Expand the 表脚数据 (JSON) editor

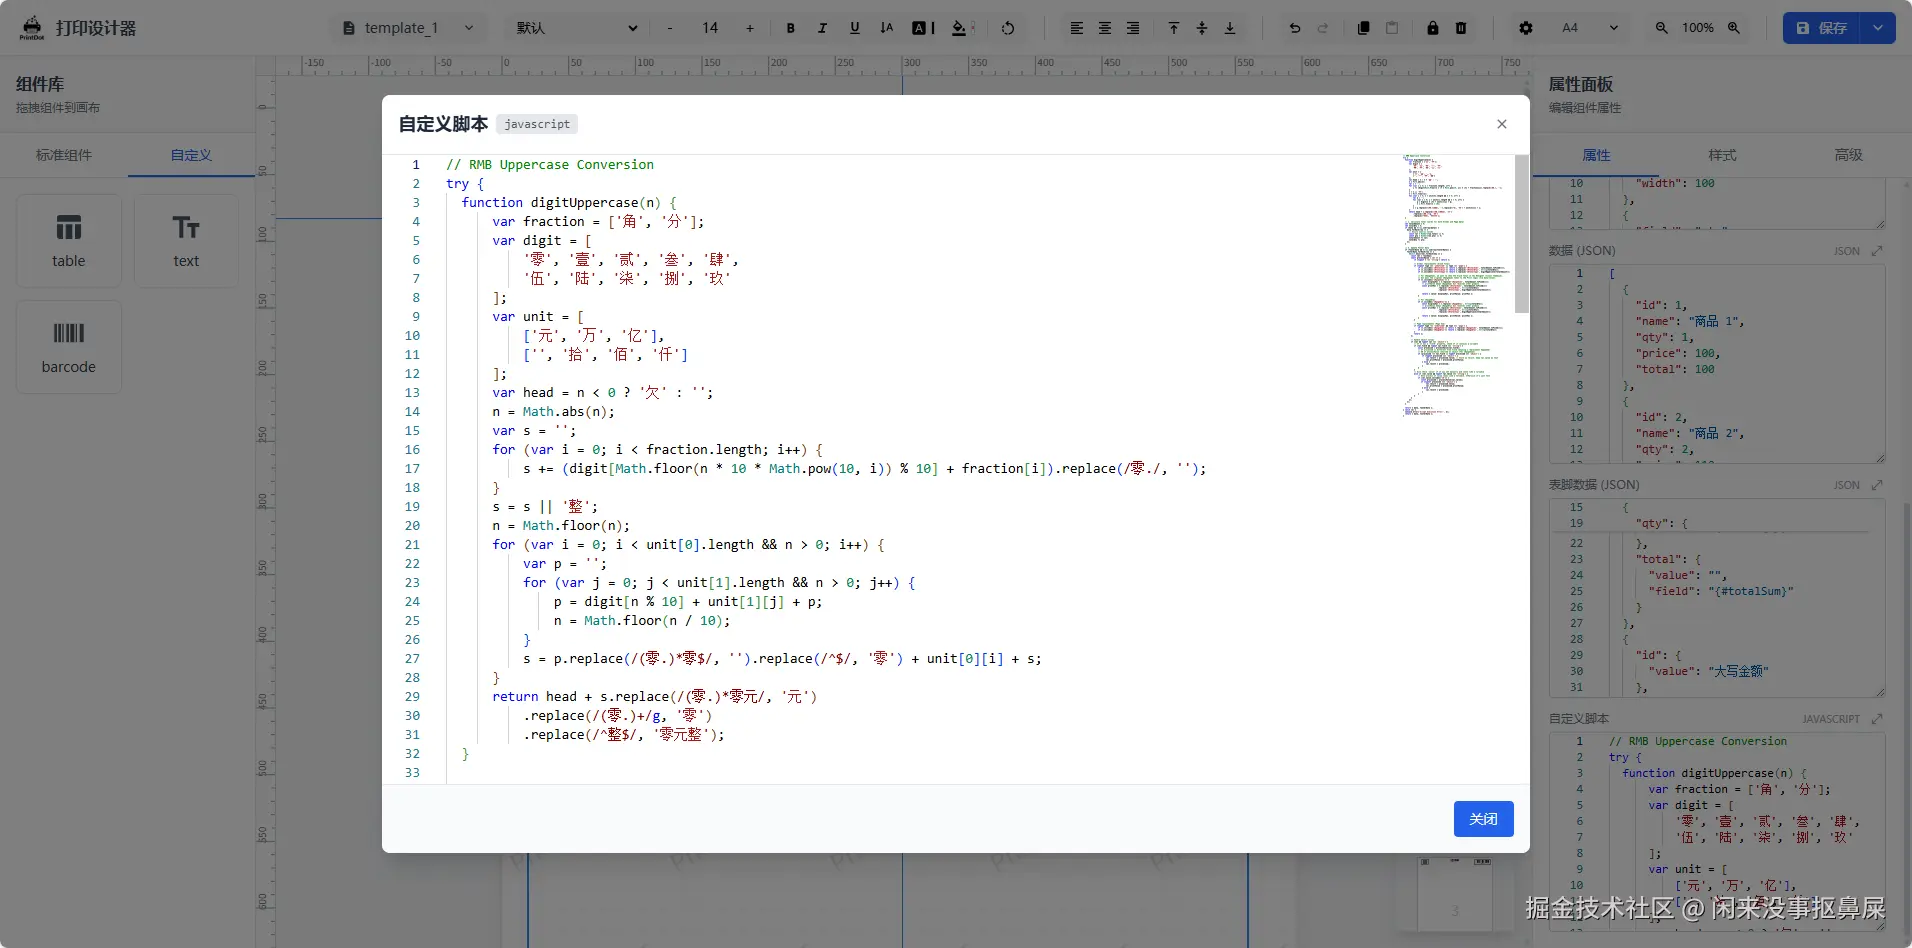click(1877, 485)
